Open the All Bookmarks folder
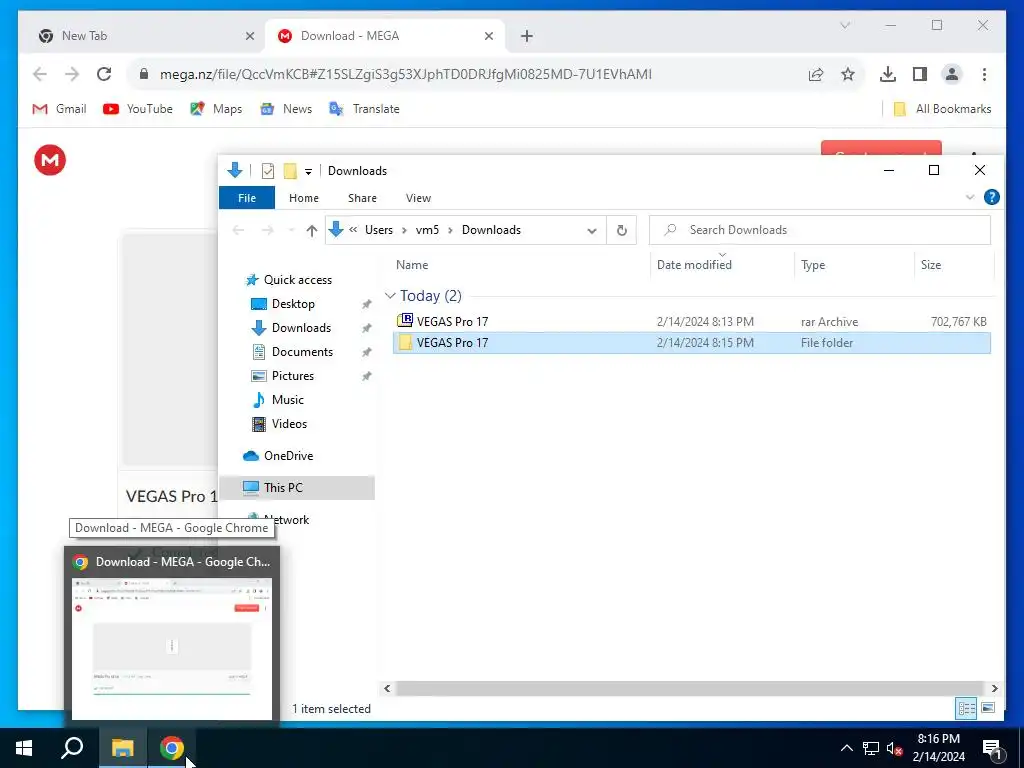This screenshot has width=1024, height=768. tap(942, 109)
